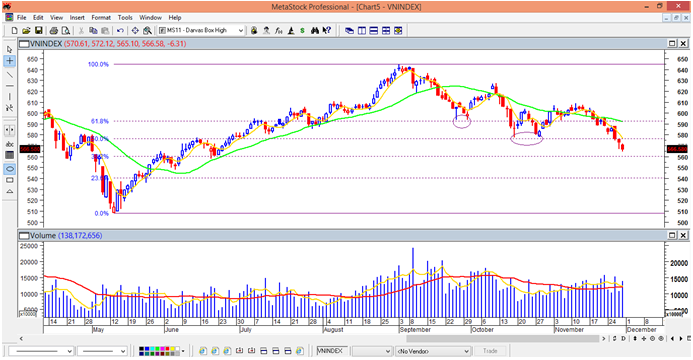The width and height of the screenshot is (693, 360).
Task: Pick the black color swatch in the palette
Action: 141,349
